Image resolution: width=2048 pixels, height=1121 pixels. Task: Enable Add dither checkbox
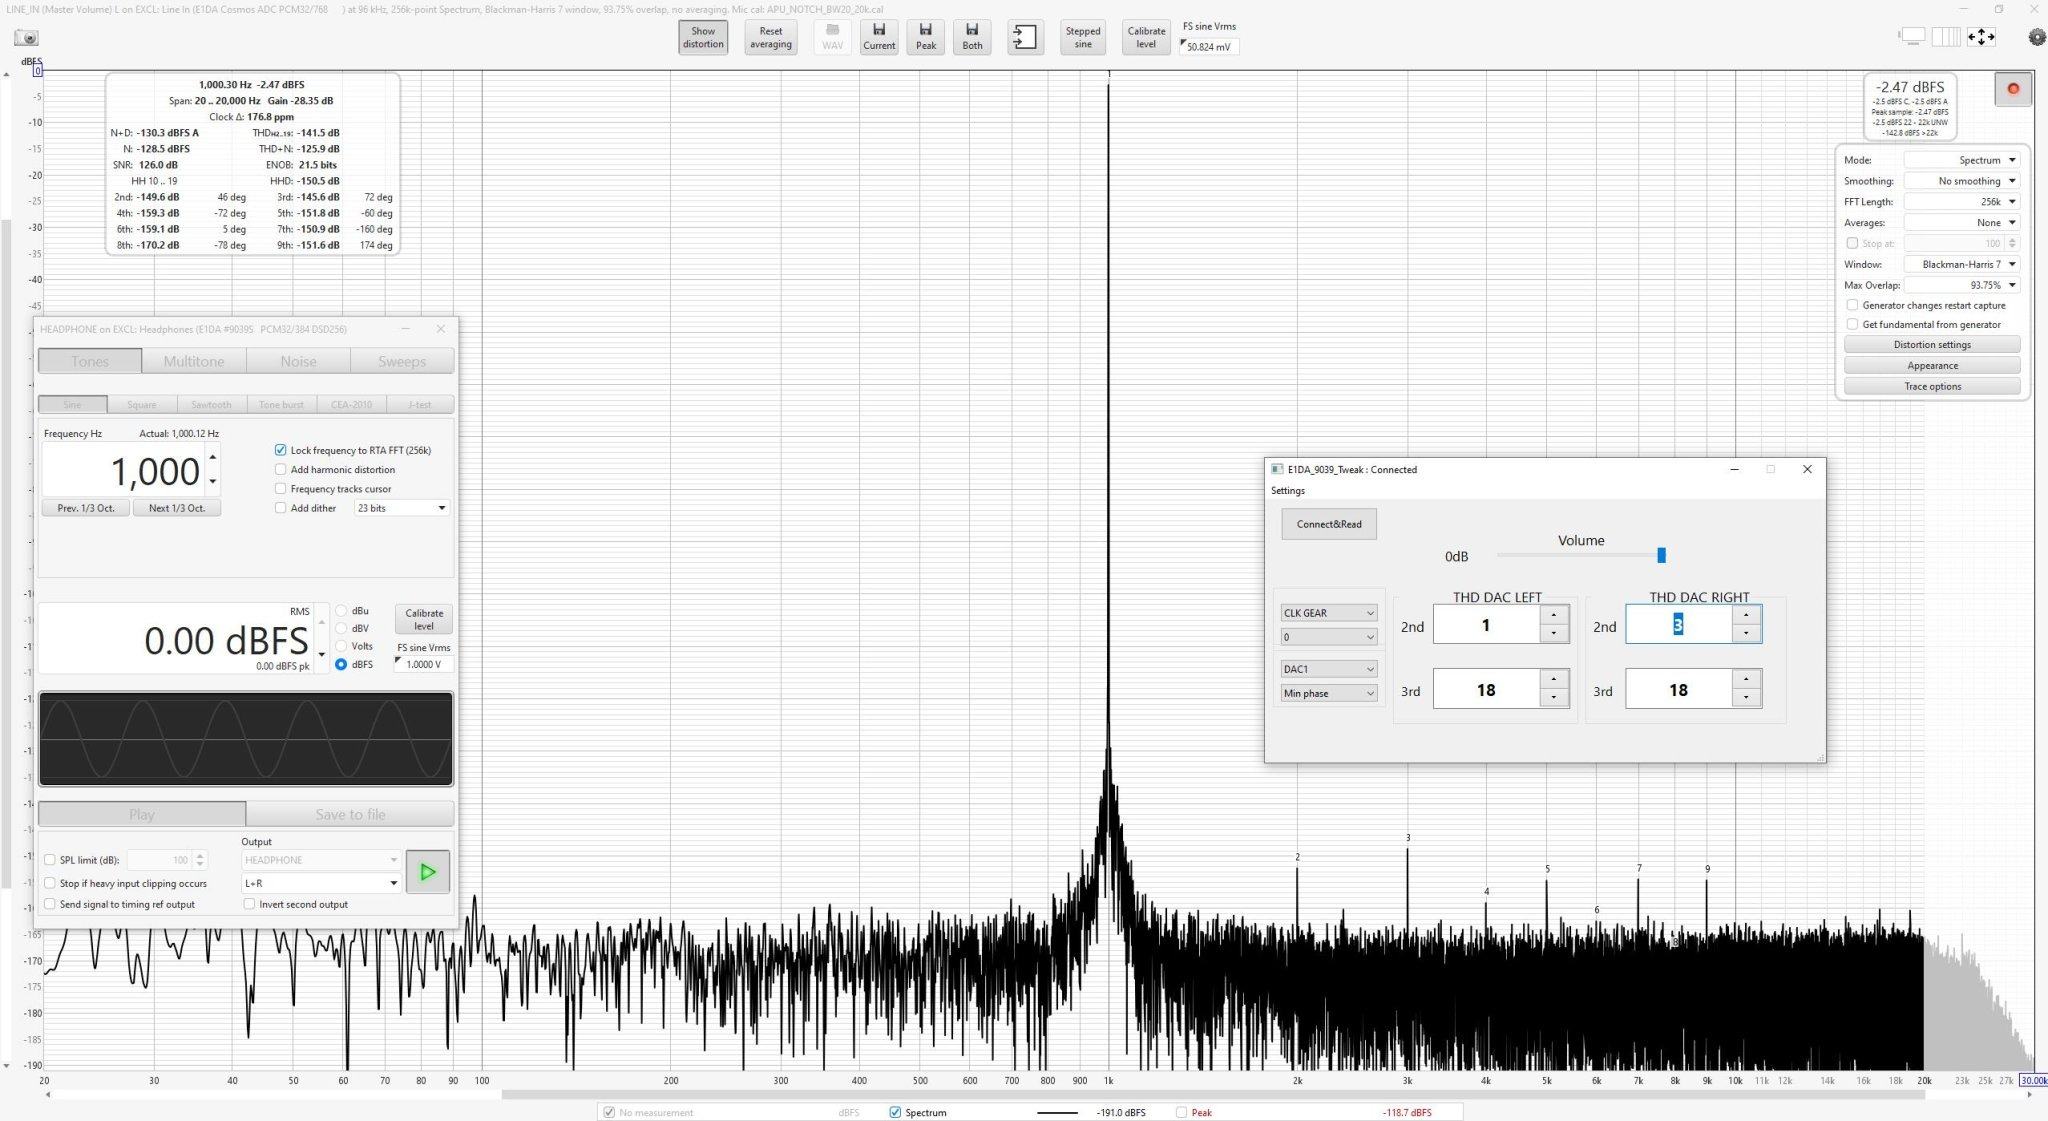click(x=281, y=508)
